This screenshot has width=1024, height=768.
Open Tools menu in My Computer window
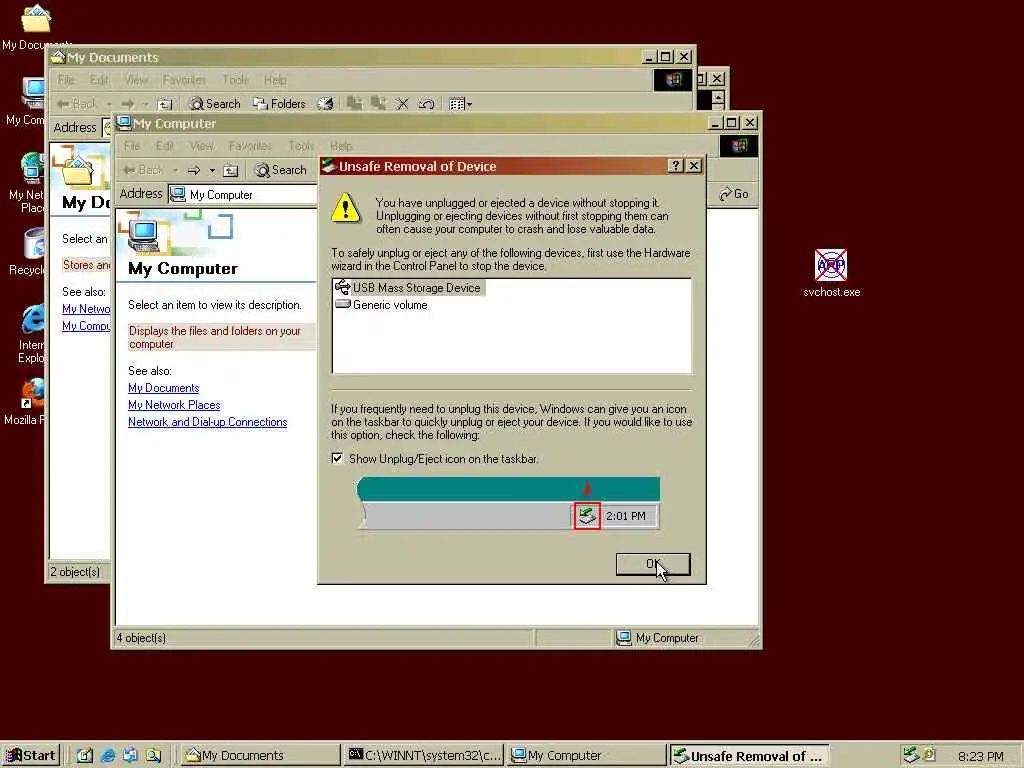point(301,146)
